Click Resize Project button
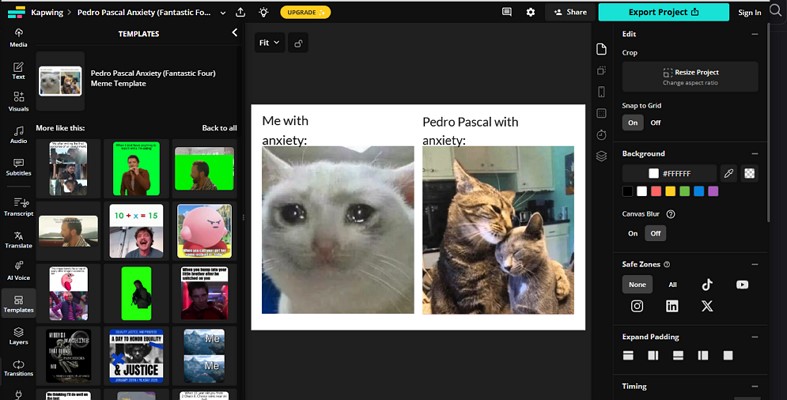Image resolution: width=787 pixels, height=400 pixels. 690,77
